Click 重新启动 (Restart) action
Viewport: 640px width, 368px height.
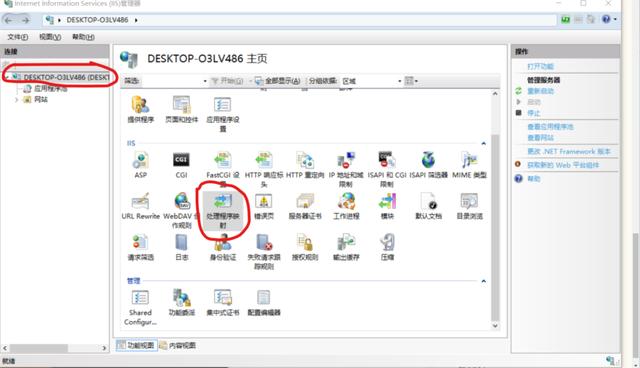click(x=540, y=91)
